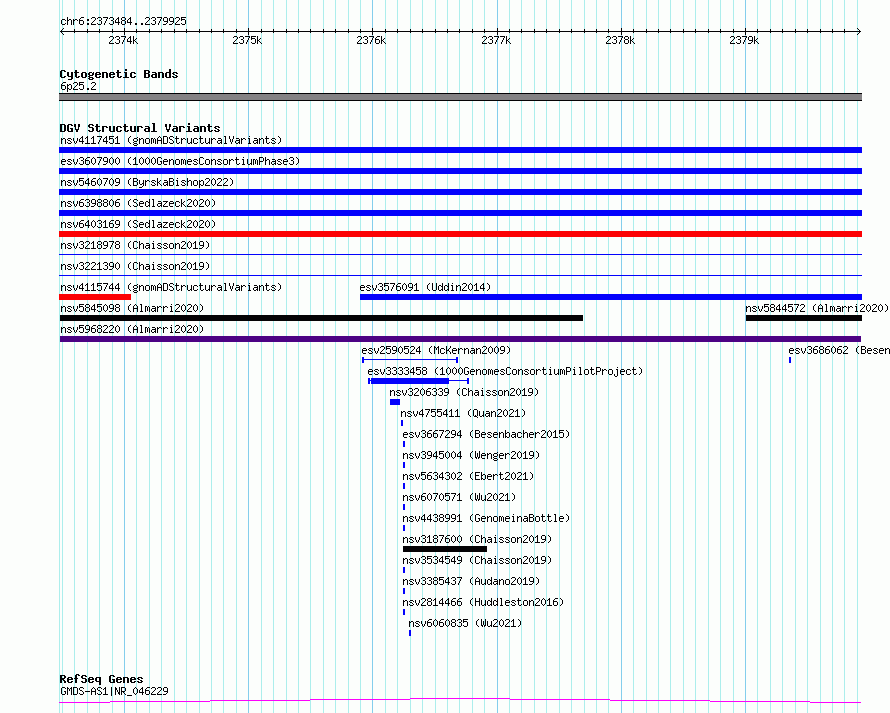Click the Cytogenetic Bands track title
Screen dimensions: 890x713
coord(119,74)
